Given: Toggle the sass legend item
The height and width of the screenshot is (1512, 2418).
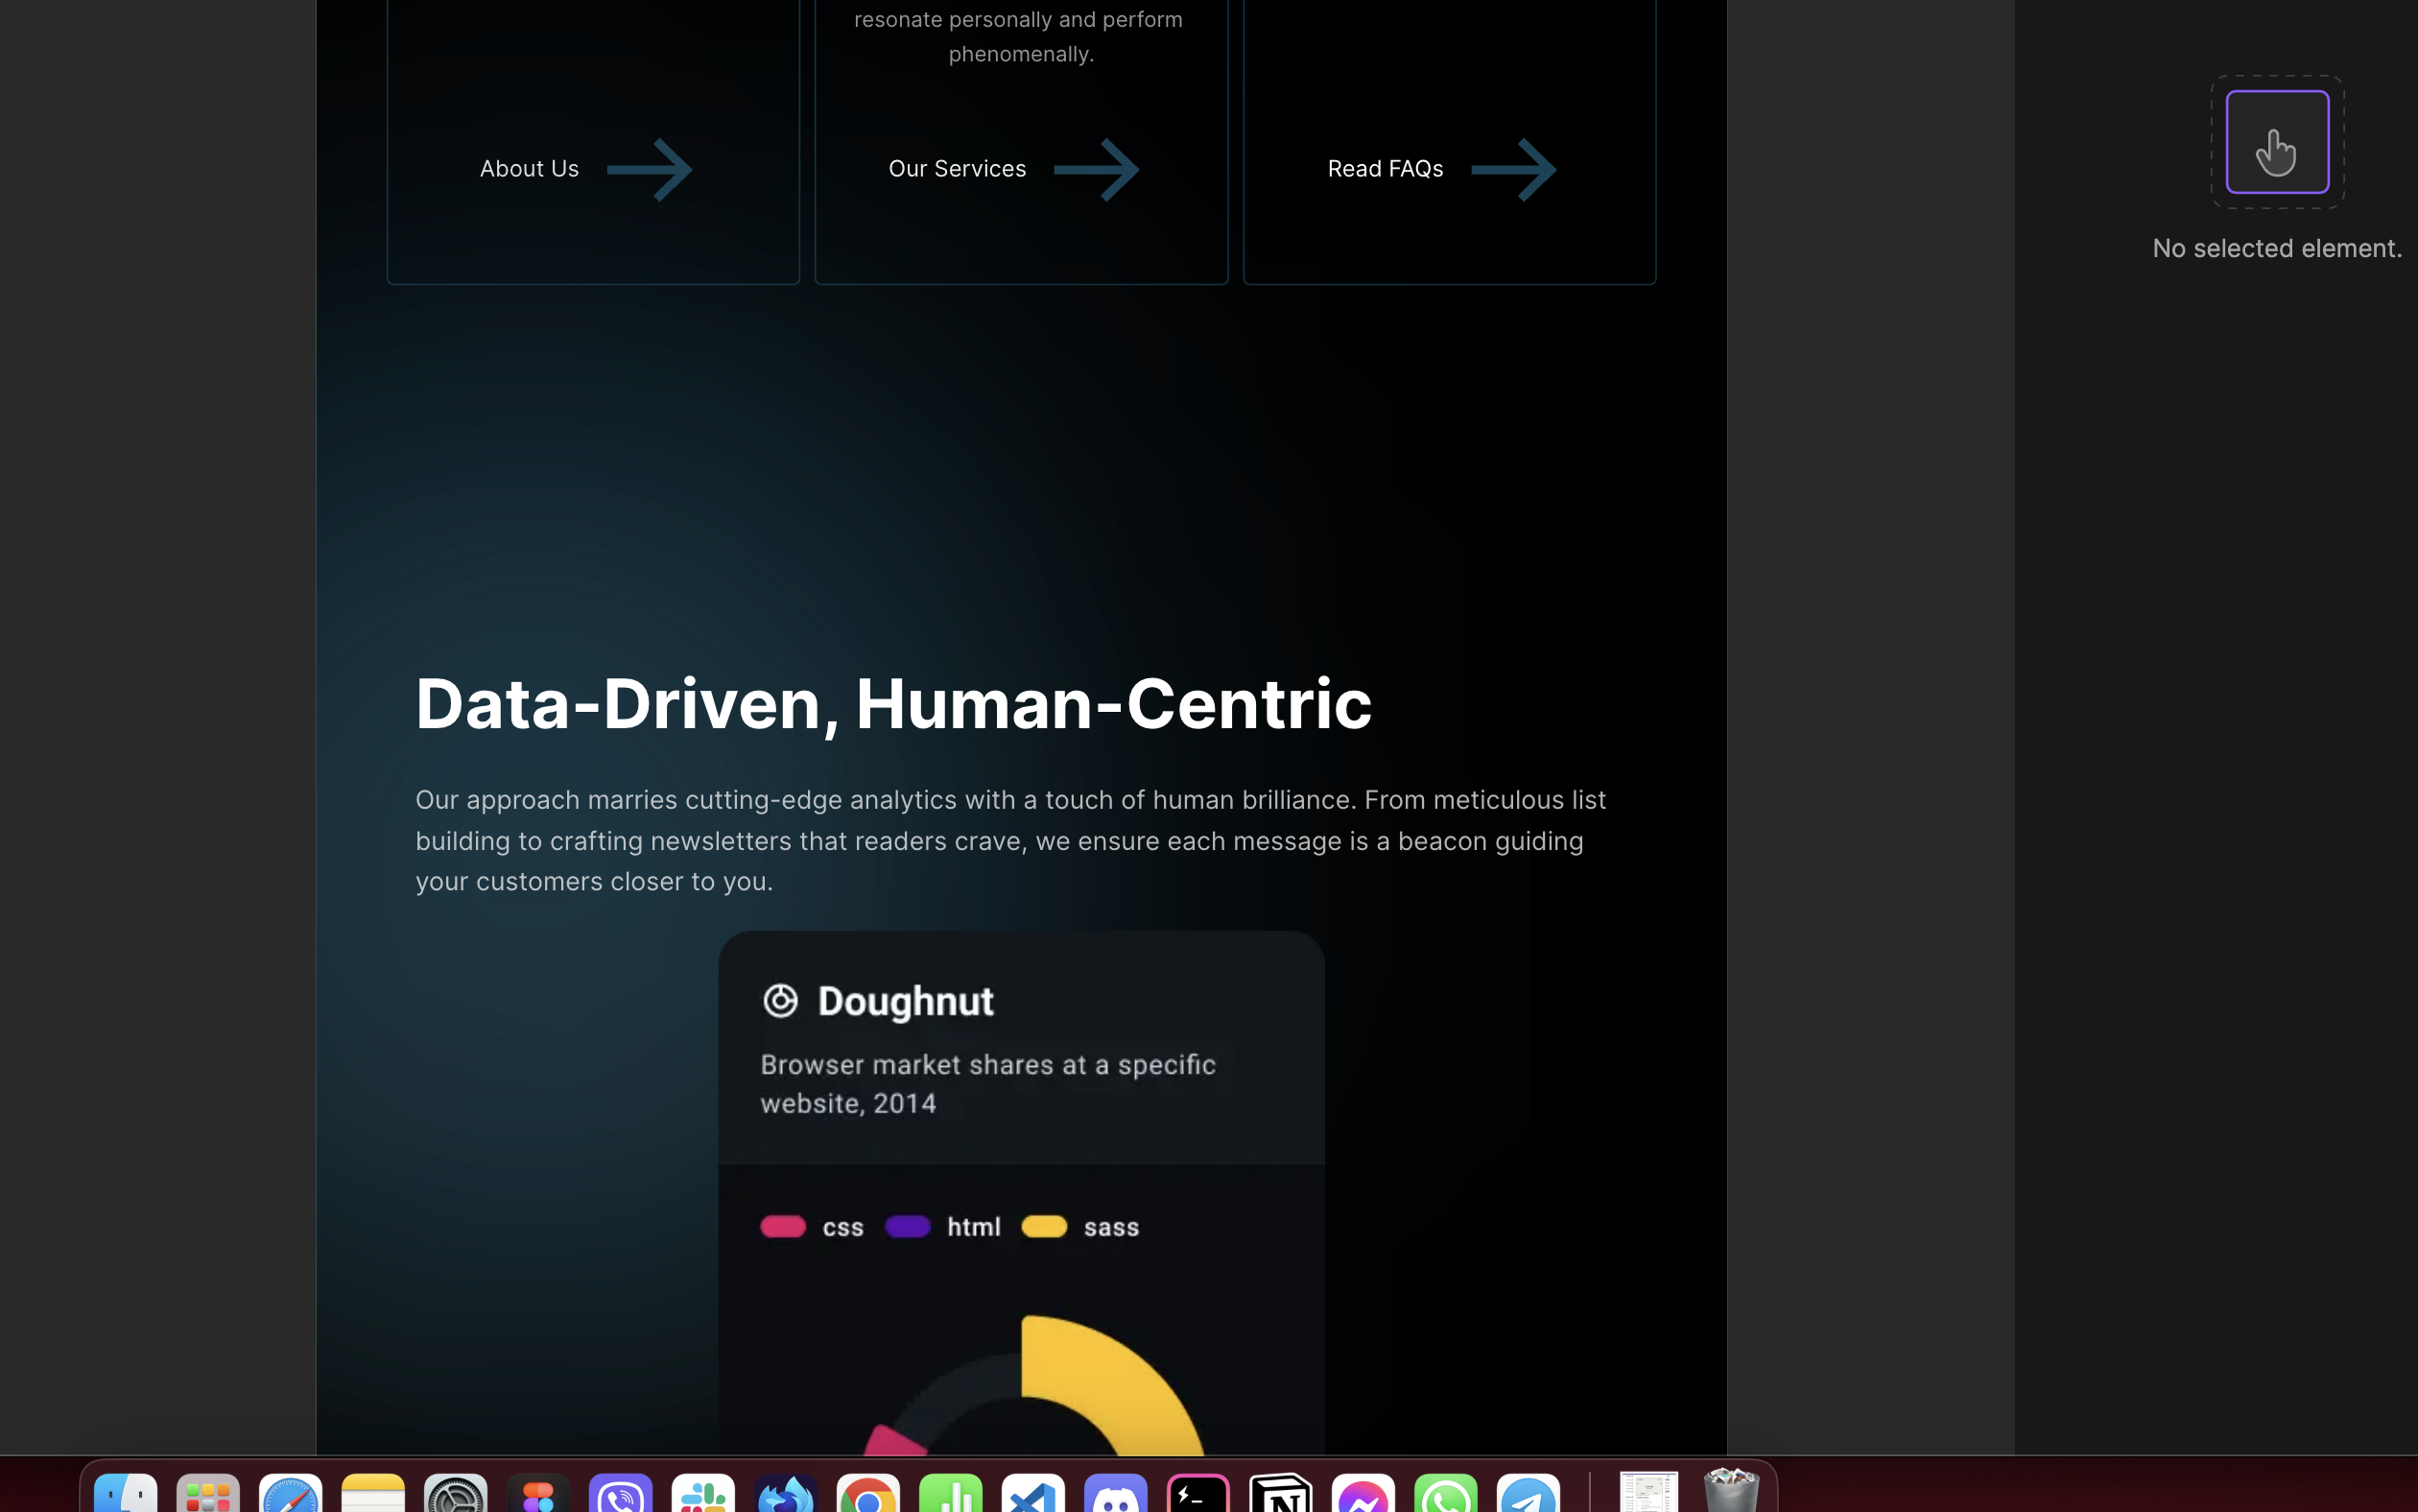Looking at the screenshot, I should pos(1080,1227).
